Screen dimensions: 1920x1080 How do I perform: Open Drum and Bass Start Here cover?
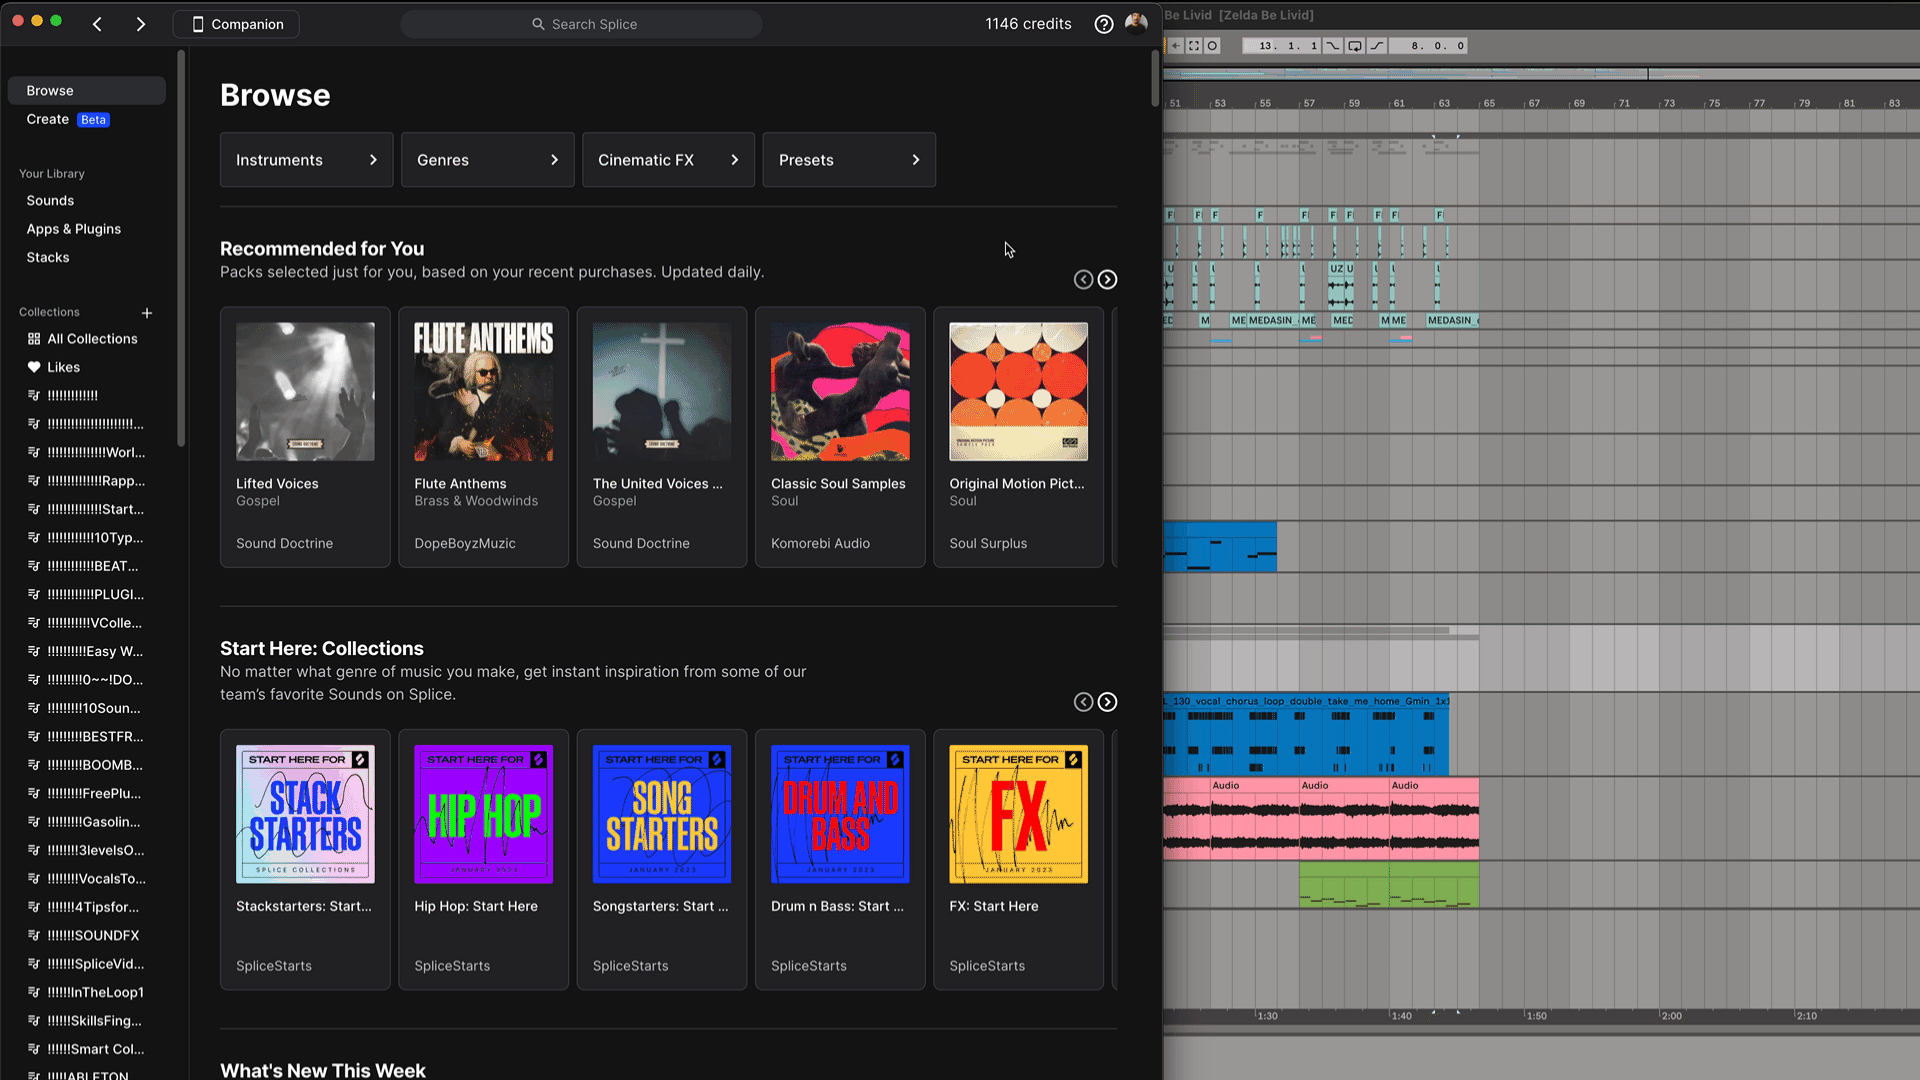pyautogui.click(x=840, y=814)
